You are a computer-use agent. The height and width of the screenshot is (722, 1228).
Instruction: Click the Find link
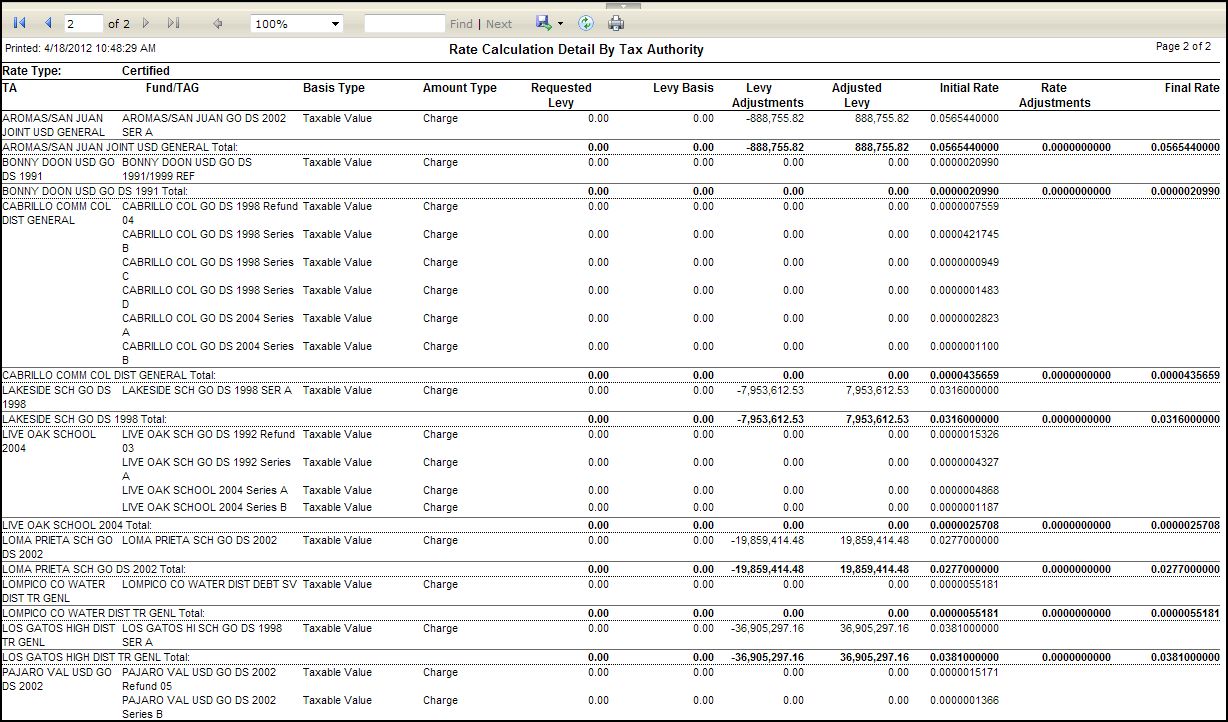461,24
